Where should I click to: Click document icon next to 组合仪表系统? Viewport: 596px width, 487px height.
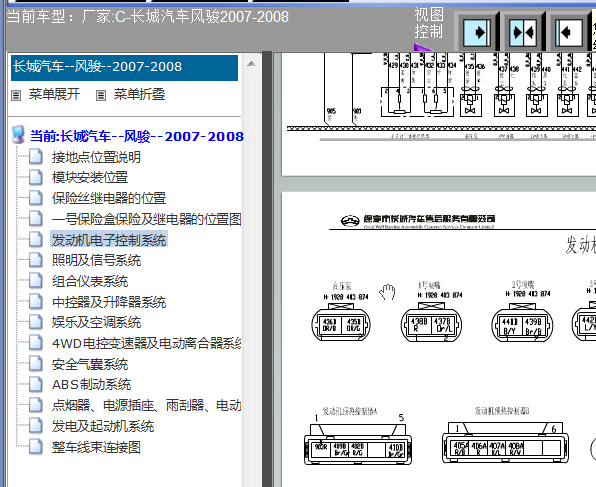pos(36,281)
